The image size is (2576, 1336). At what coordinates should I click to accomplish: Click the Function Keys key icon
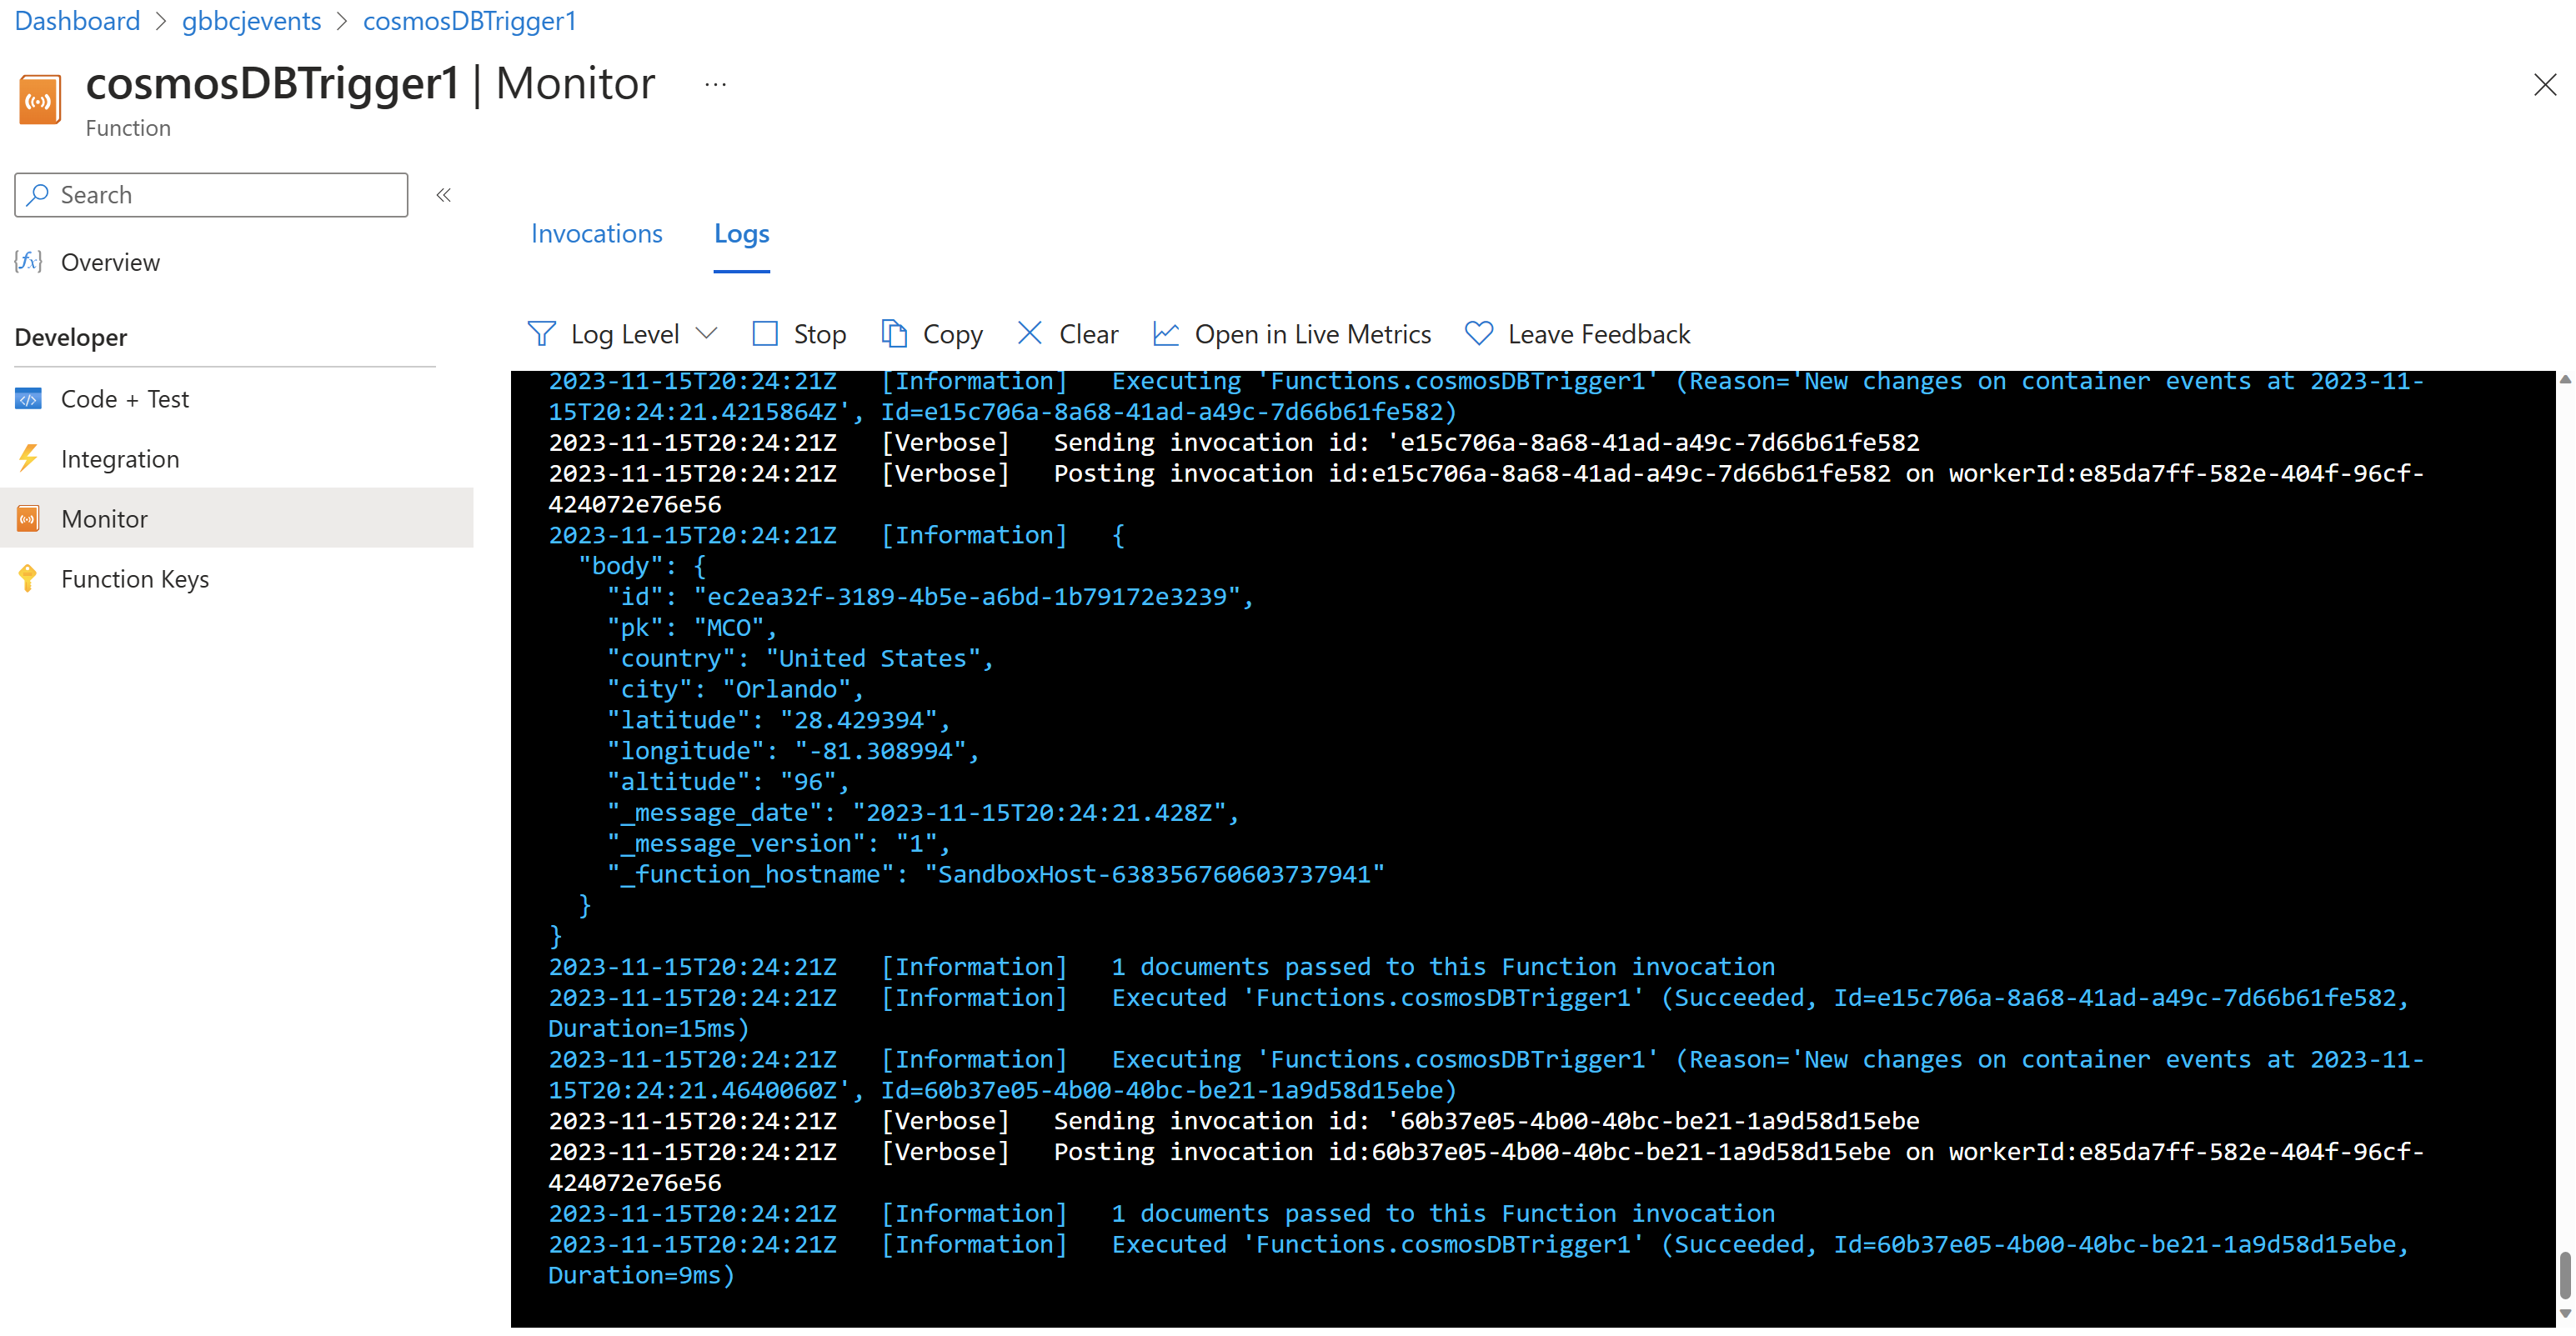click(x=28, y=579)
